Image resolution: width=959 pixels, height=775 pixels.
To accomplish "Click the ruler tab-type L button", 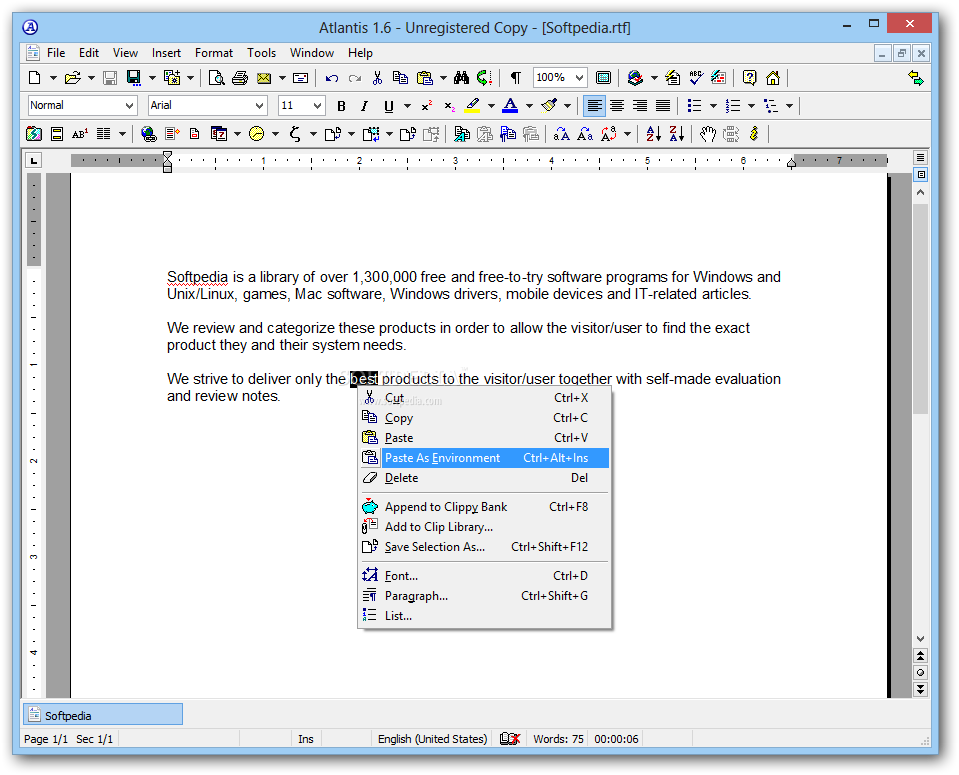I will tap(34, 161).
